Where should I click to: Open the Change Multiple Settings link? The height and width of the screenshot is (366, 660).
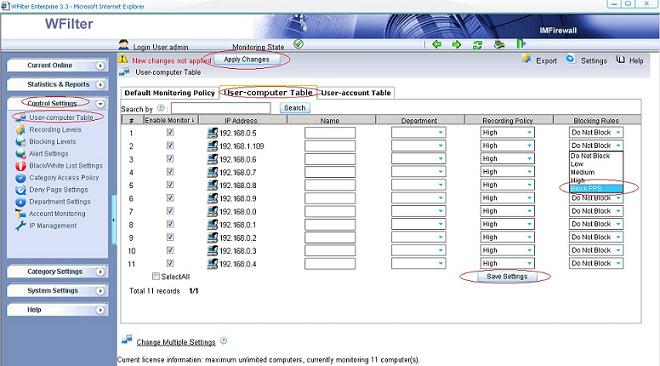coord(176,342)
